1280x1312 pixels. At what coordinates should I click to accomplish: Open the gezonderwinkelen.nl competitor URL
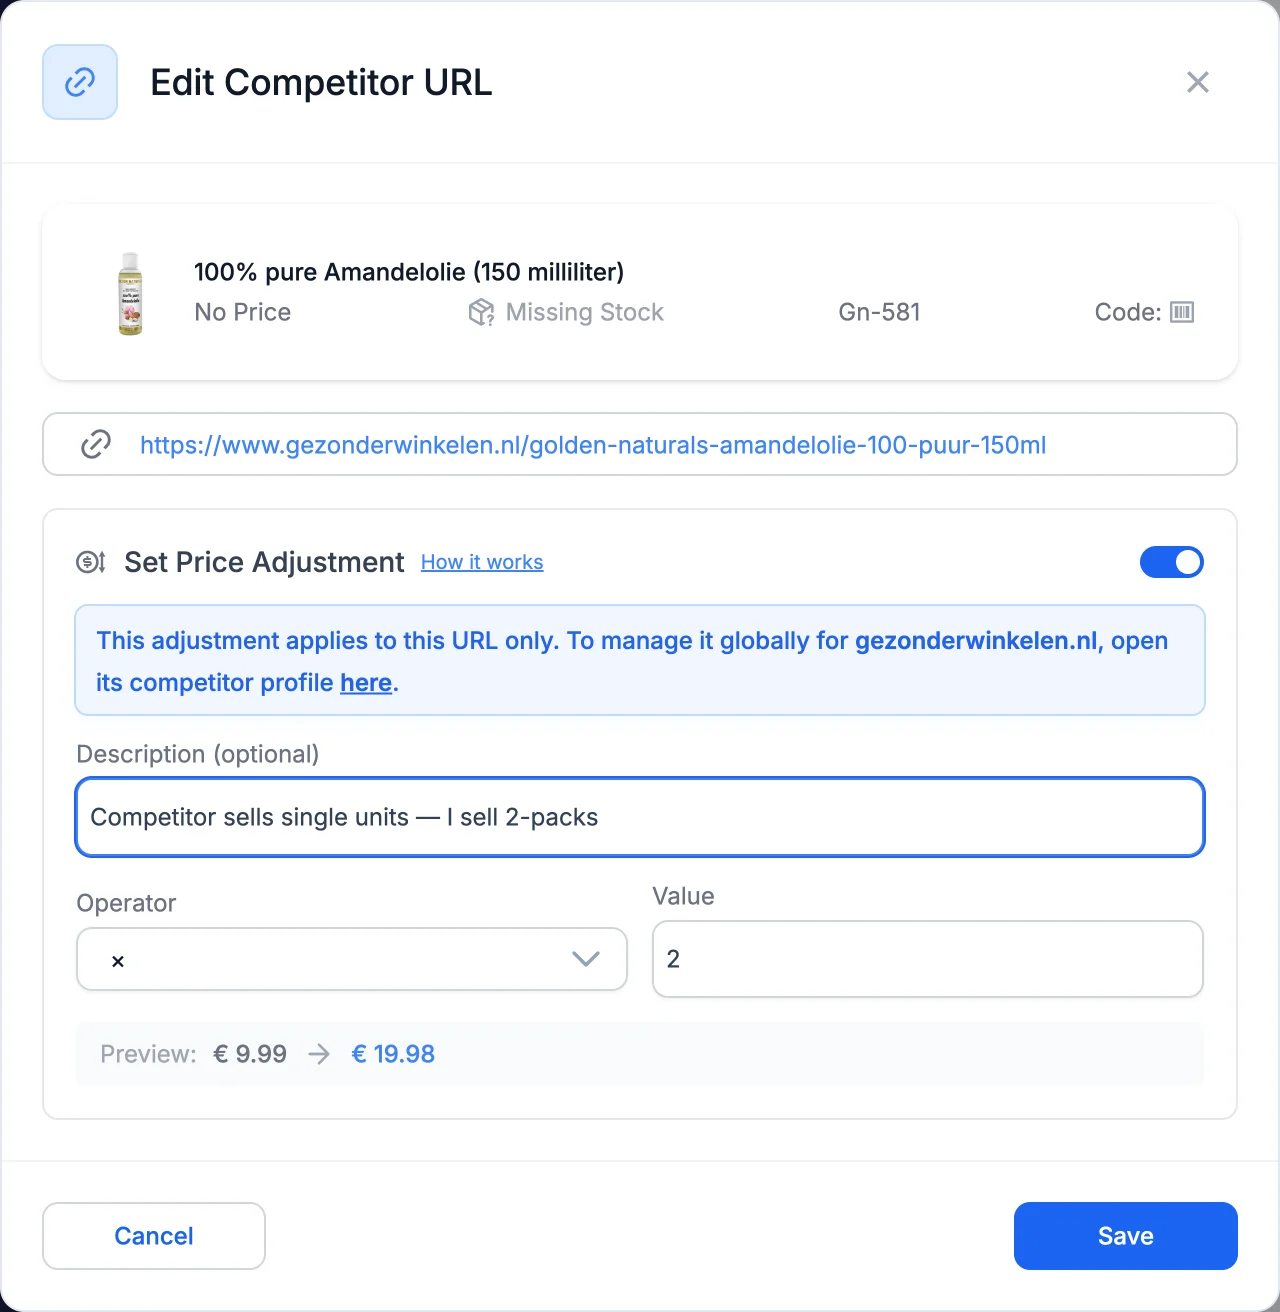click(x=593, y=445)
